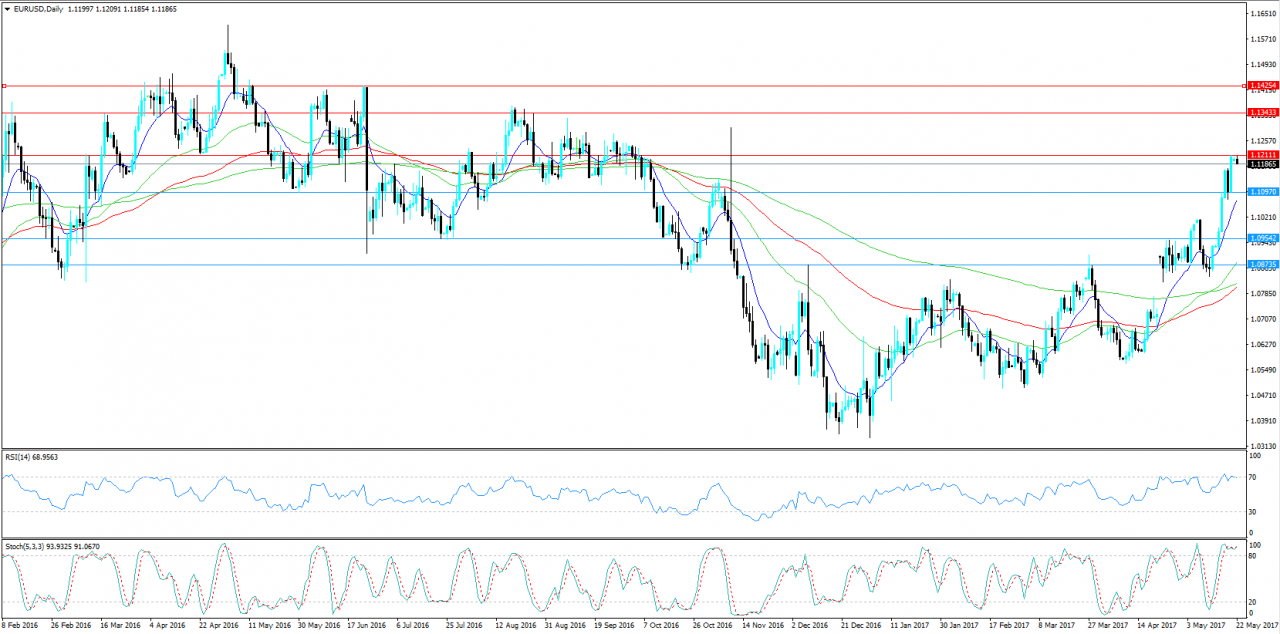Click the 1.16510 value on the price scale
The image size is (1280, 634).
(x=1262, y=14)
